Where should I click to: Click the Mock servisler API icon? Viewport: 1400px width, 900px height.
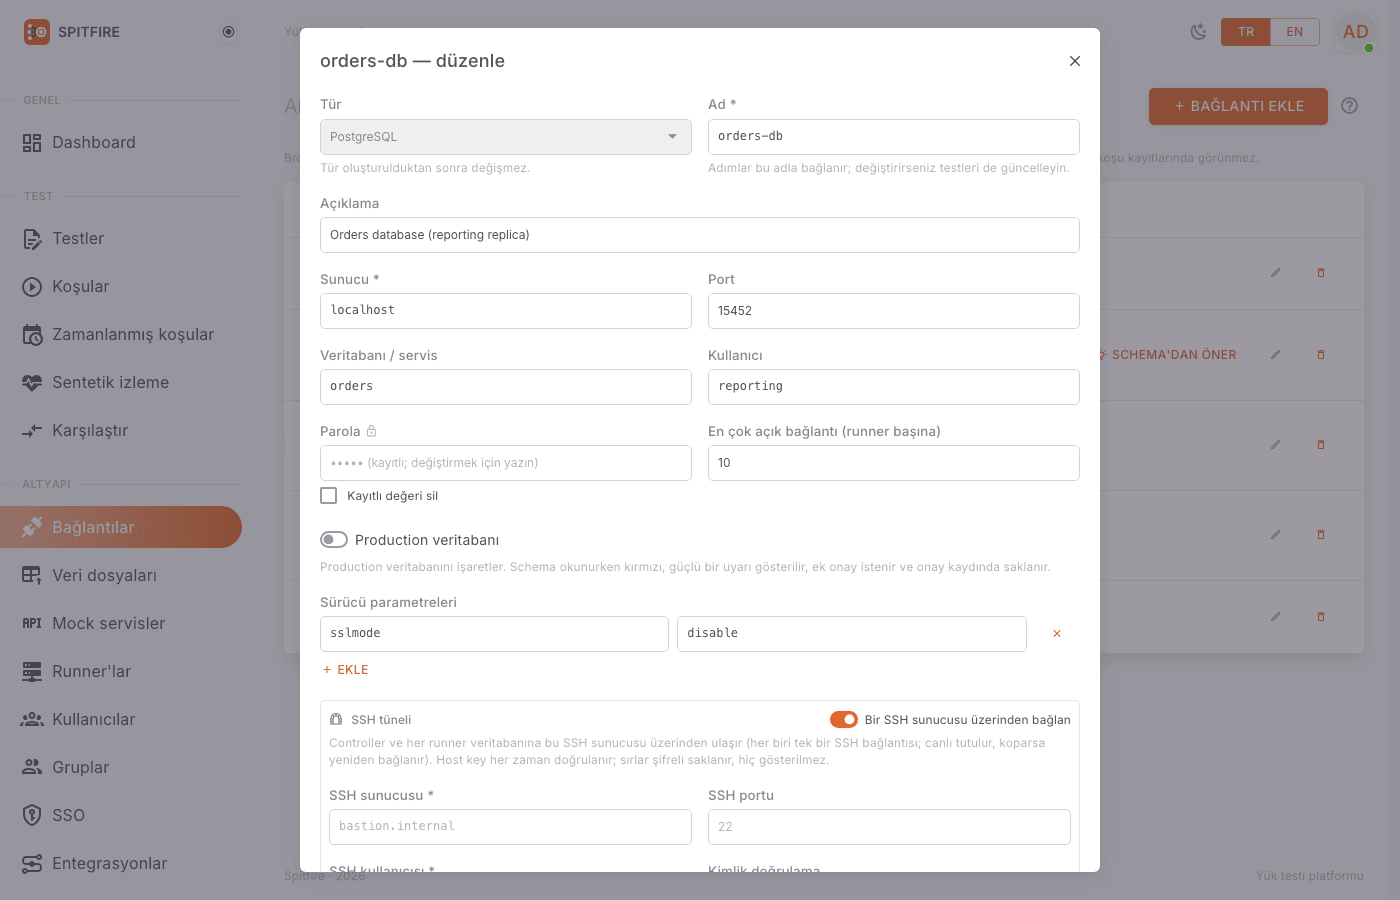click(x=32, y=623)
